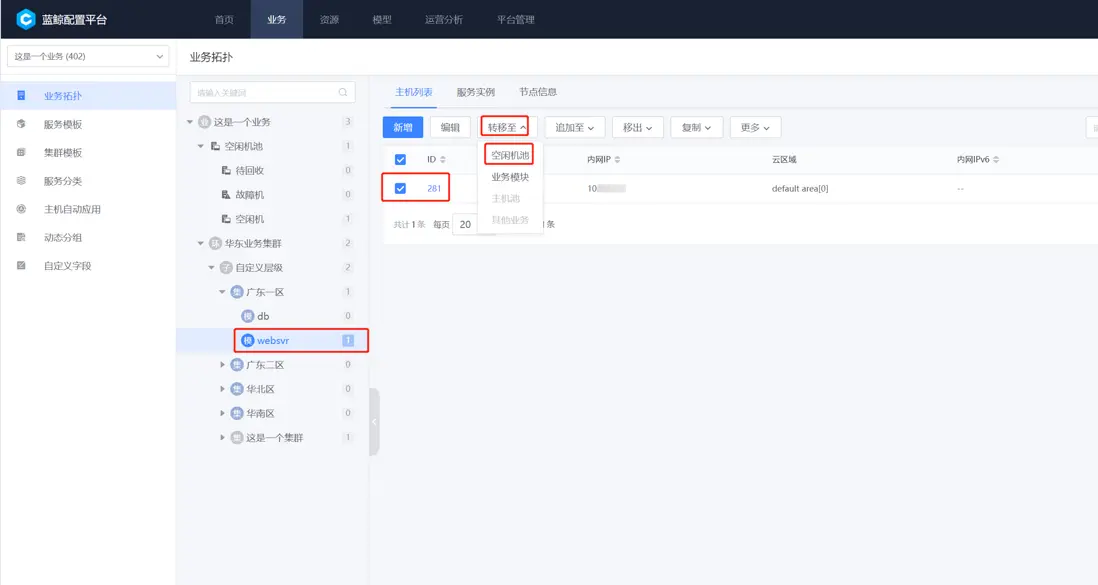
Task: Open the 模型 top navigation item
Action: [382, 20]
